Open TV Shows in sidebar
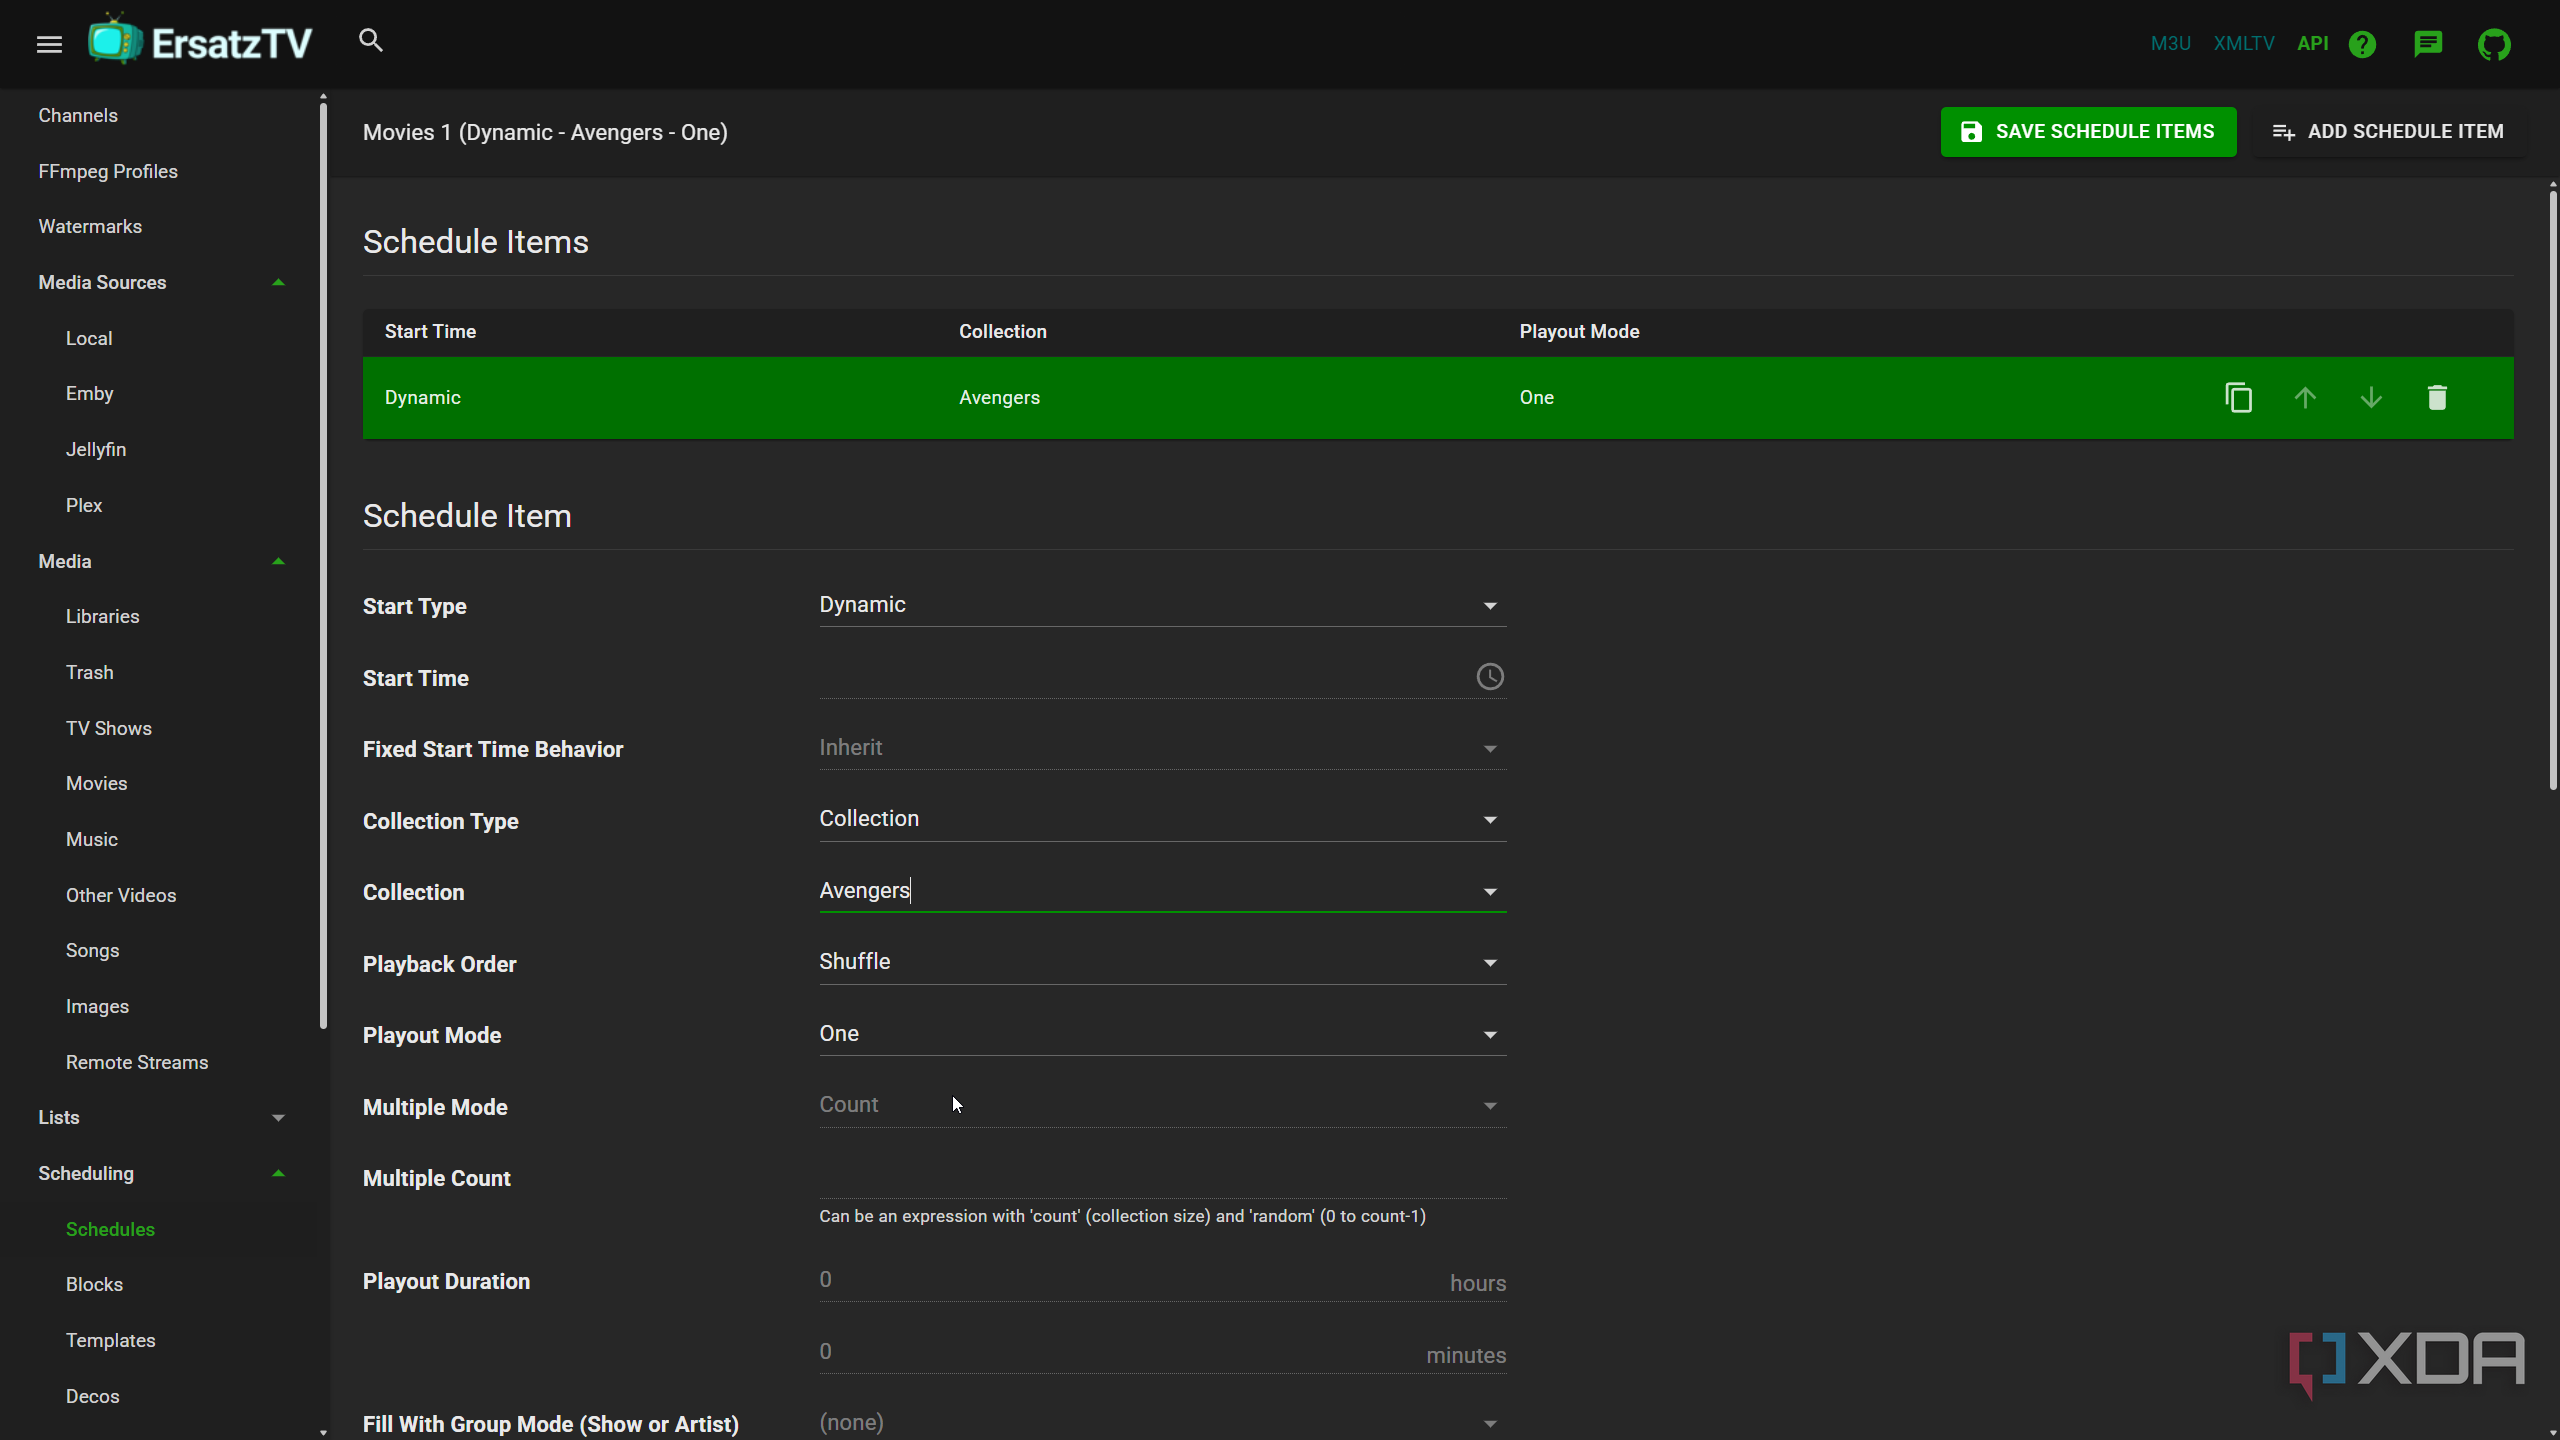The height and width of the screenshot is (1440, 2560). (x=109, y=729)
